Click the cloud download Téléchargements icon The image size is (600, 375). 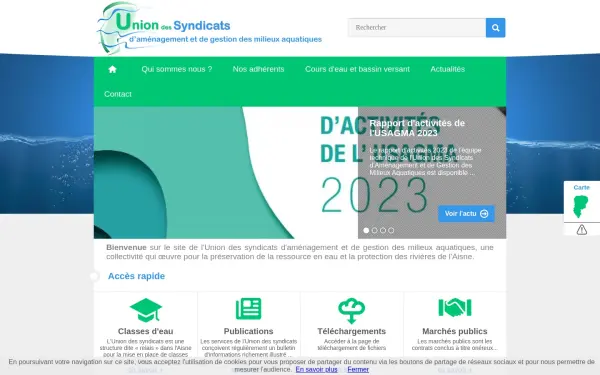pyautogui.click(x=352, y=310)
